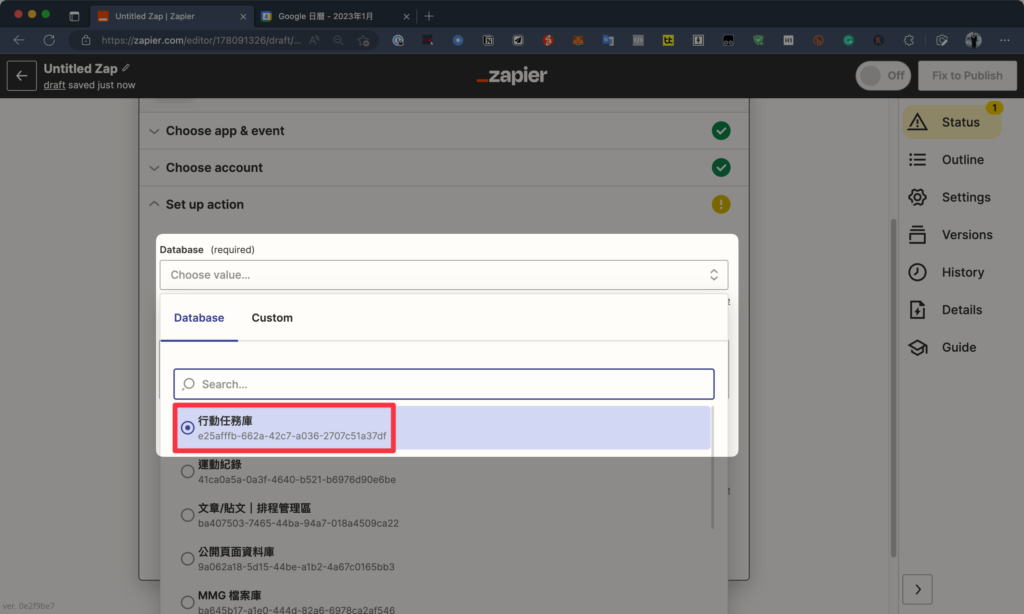
Task: Close the Google calendar browser tab
Action: click(406, 16)
